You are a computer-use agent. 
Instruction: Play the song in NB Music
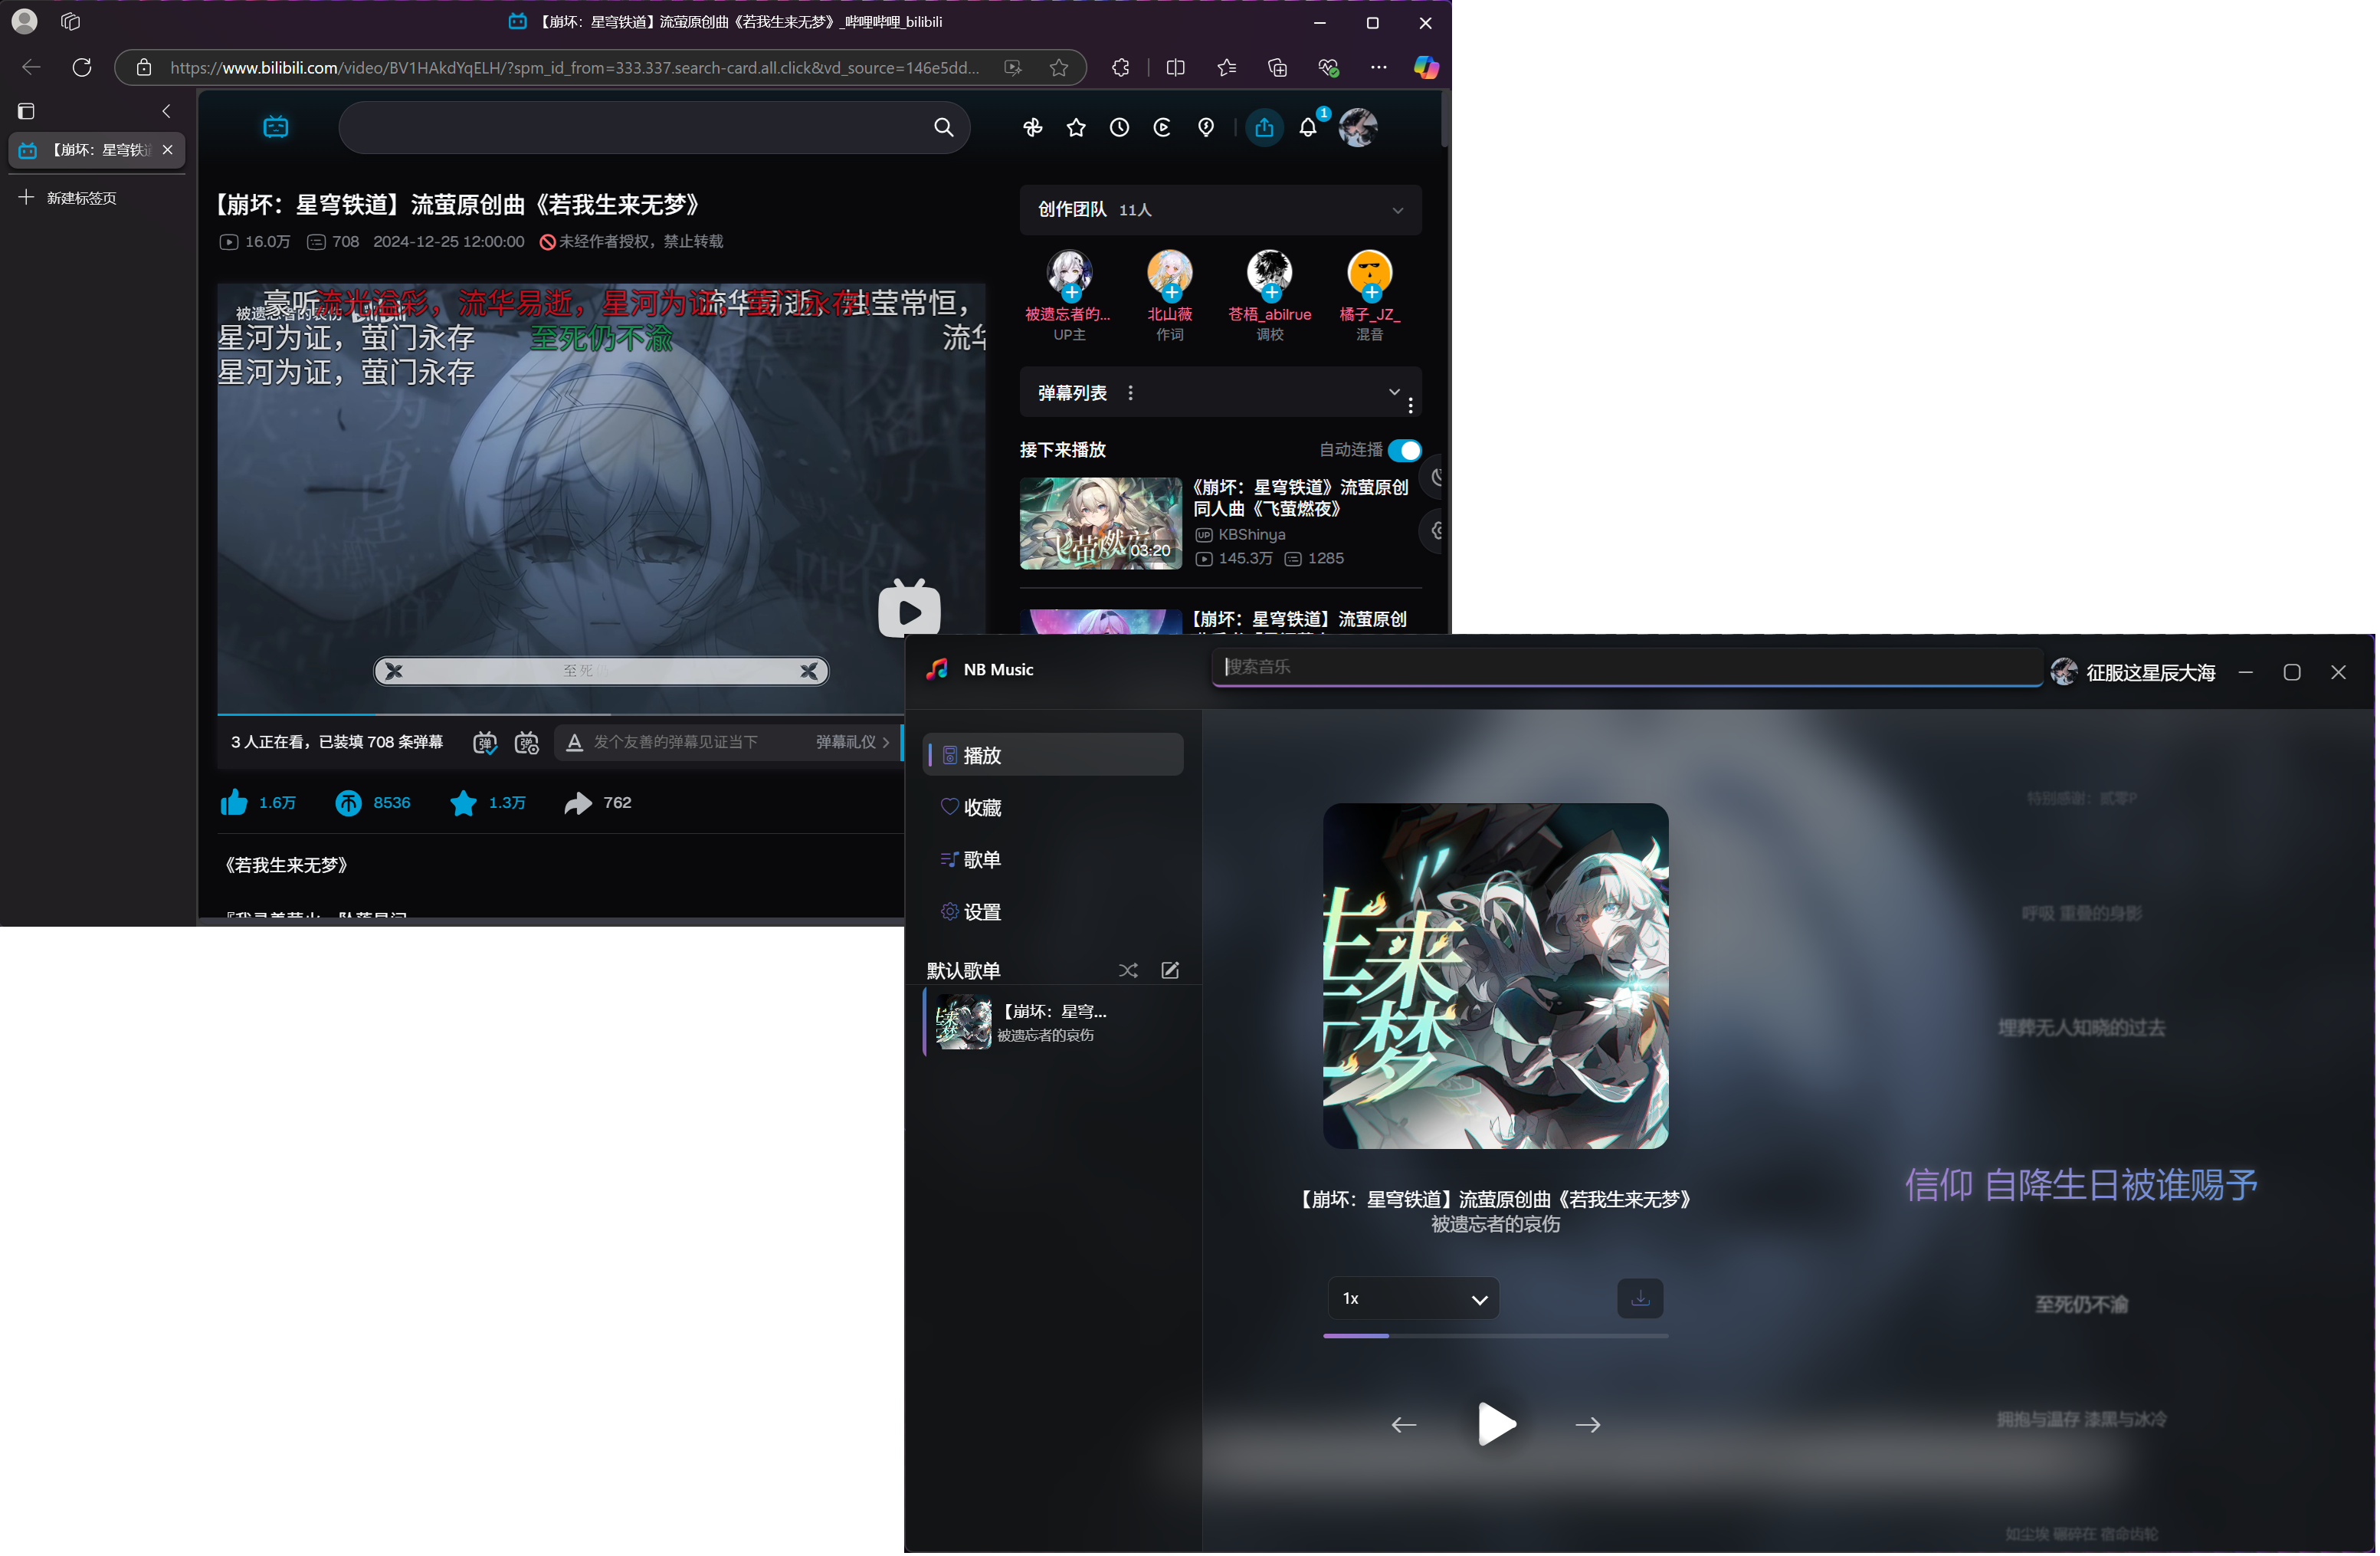click(1498, 1425)
